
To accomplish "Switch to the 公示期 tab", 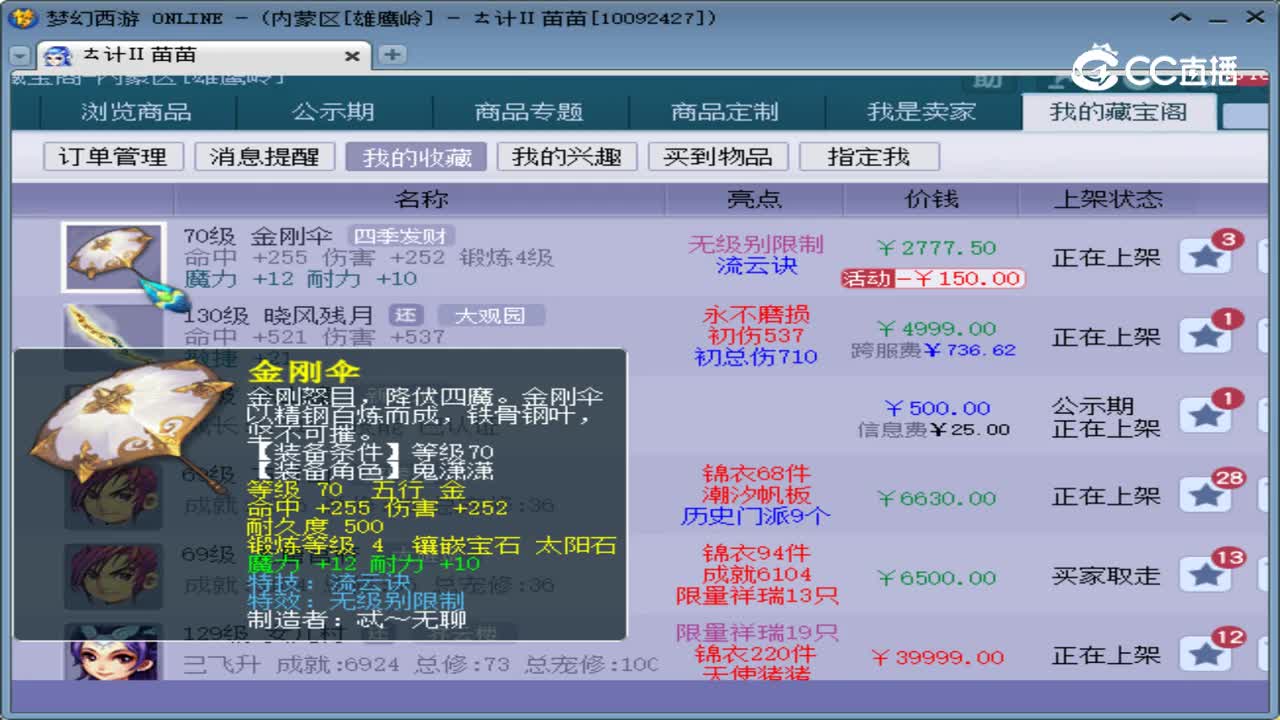I will (x=333, y=112).
